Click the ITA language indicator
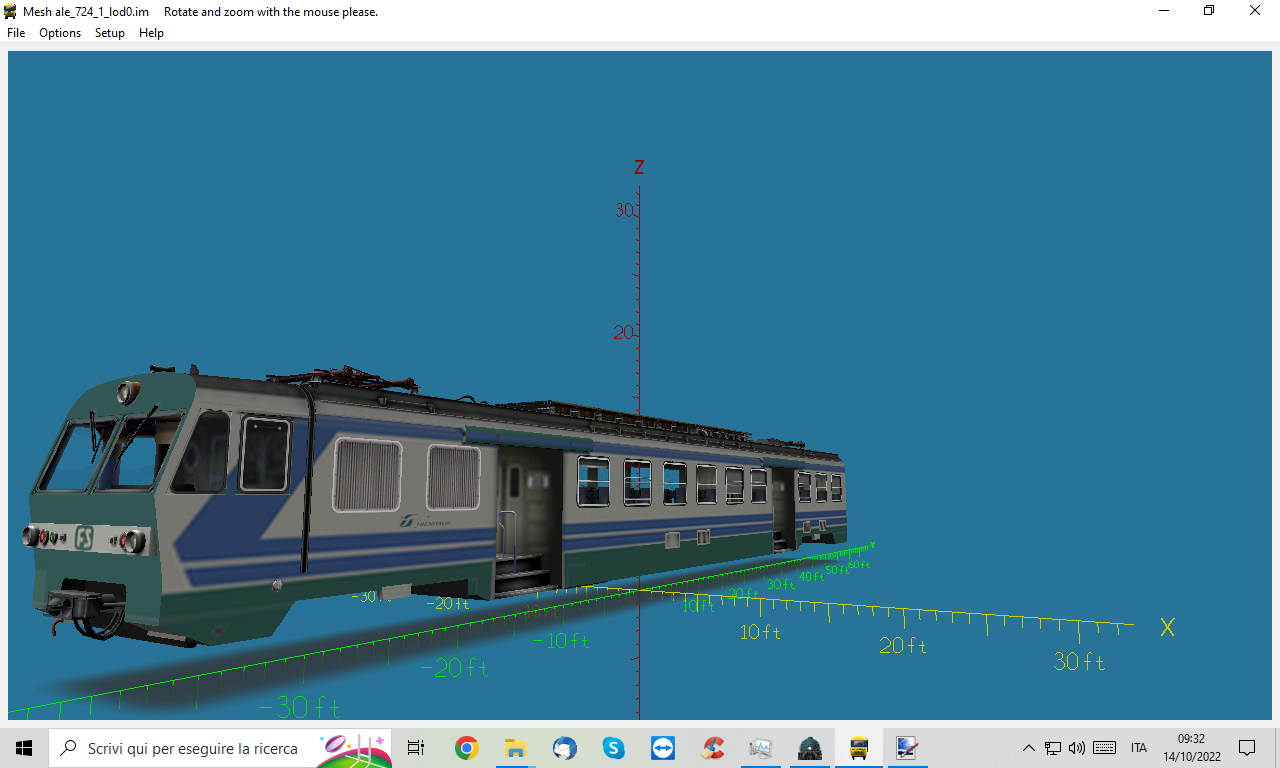Screen dimensions: 1280x768 click(1139, 748)
